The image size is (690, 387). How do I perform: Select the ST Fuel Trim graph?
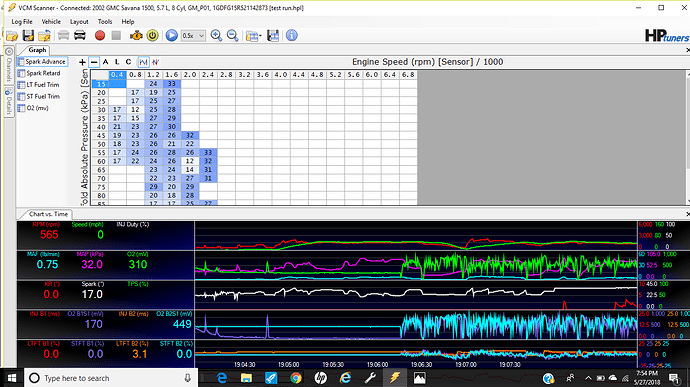pyautogui.click(x=38, y=96)
